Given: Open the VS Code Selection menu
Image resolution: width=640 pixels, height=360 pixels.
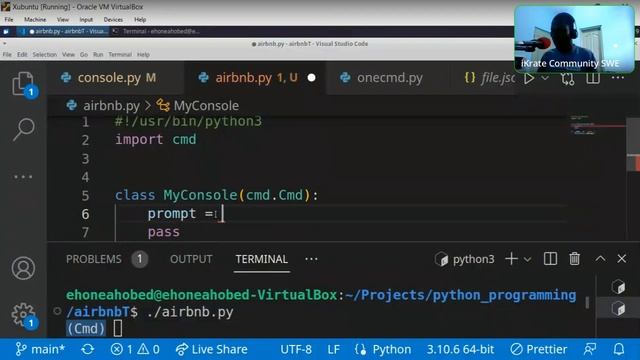Looking at the screenshot, I should [44, 54].
